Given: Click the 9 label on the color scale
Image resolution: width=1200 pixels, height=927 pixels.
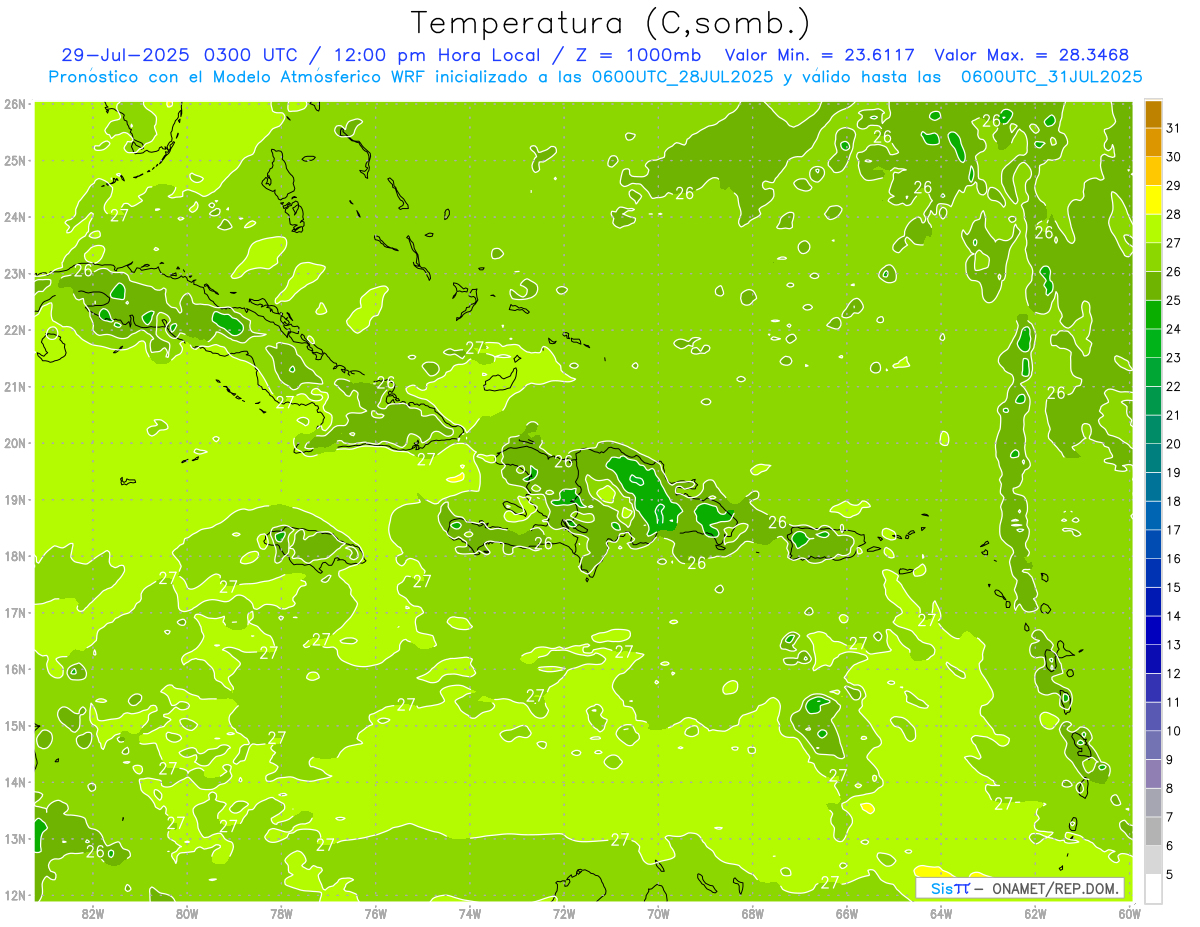Looking at the screenshot, I should (x=1170, y=760).
